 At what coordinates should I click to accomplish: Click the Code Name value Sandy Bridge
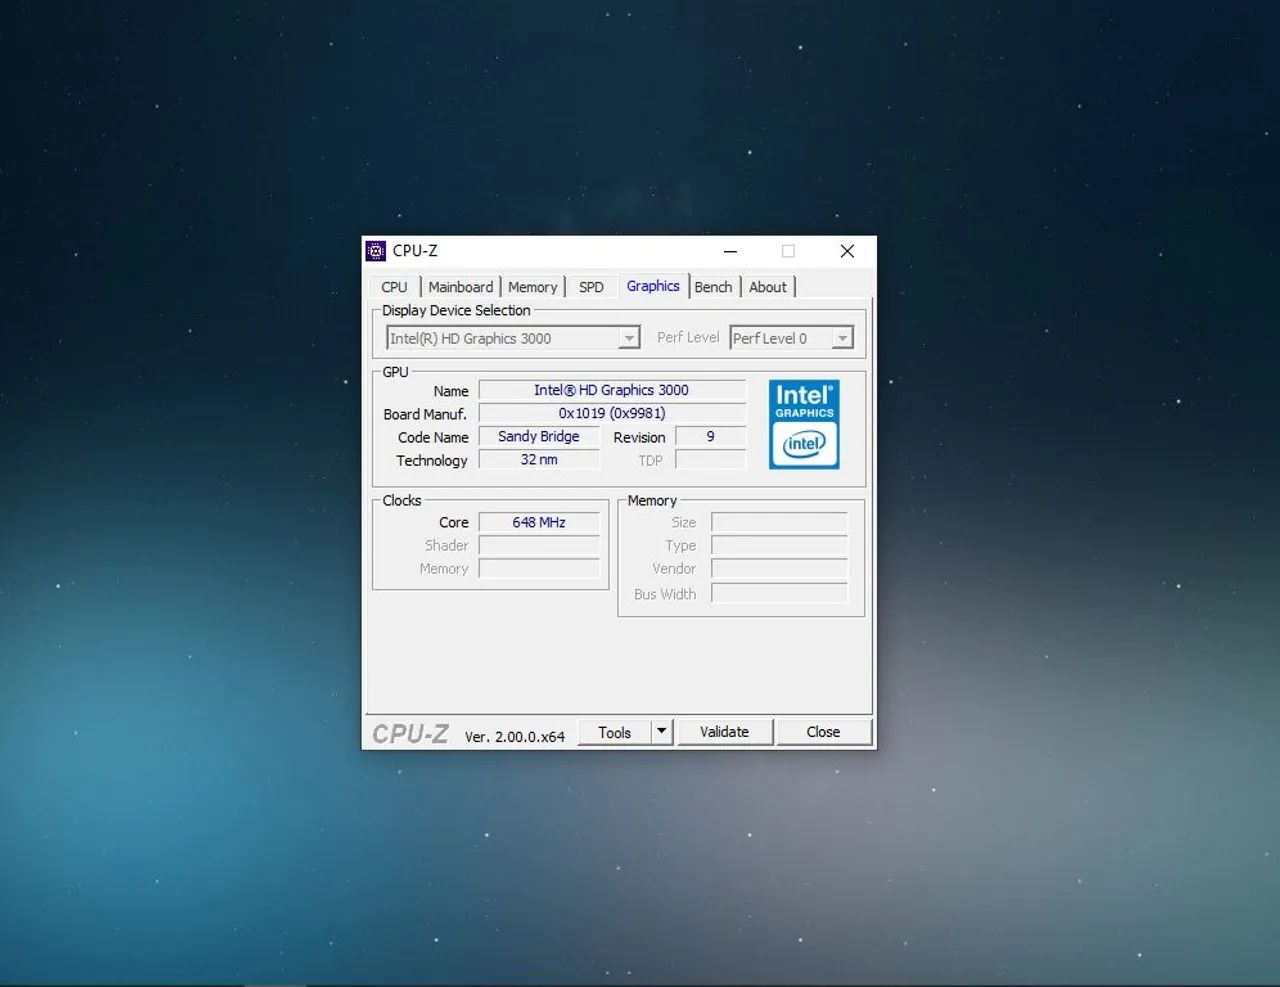pyautogui.click(x=539, y=436)
